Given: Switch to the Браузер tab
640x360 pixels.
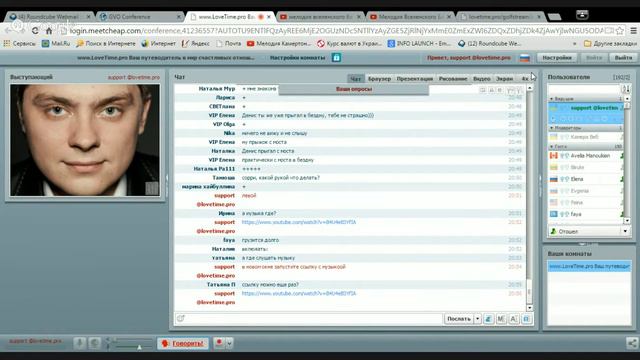Looking at the screenshot, I should (379, 78).
